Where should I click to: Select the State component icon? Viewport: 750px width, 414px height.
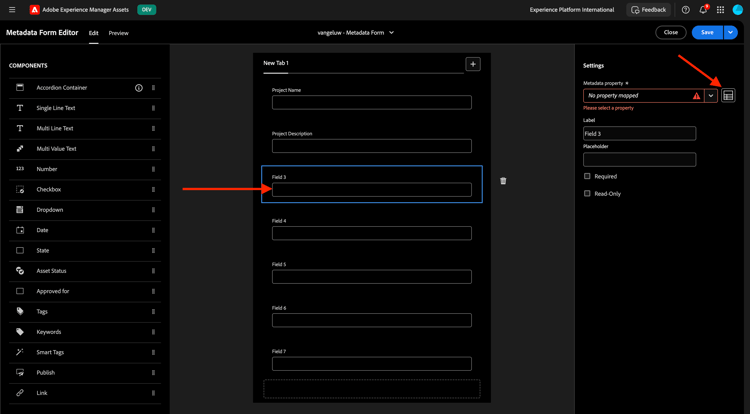20,251
